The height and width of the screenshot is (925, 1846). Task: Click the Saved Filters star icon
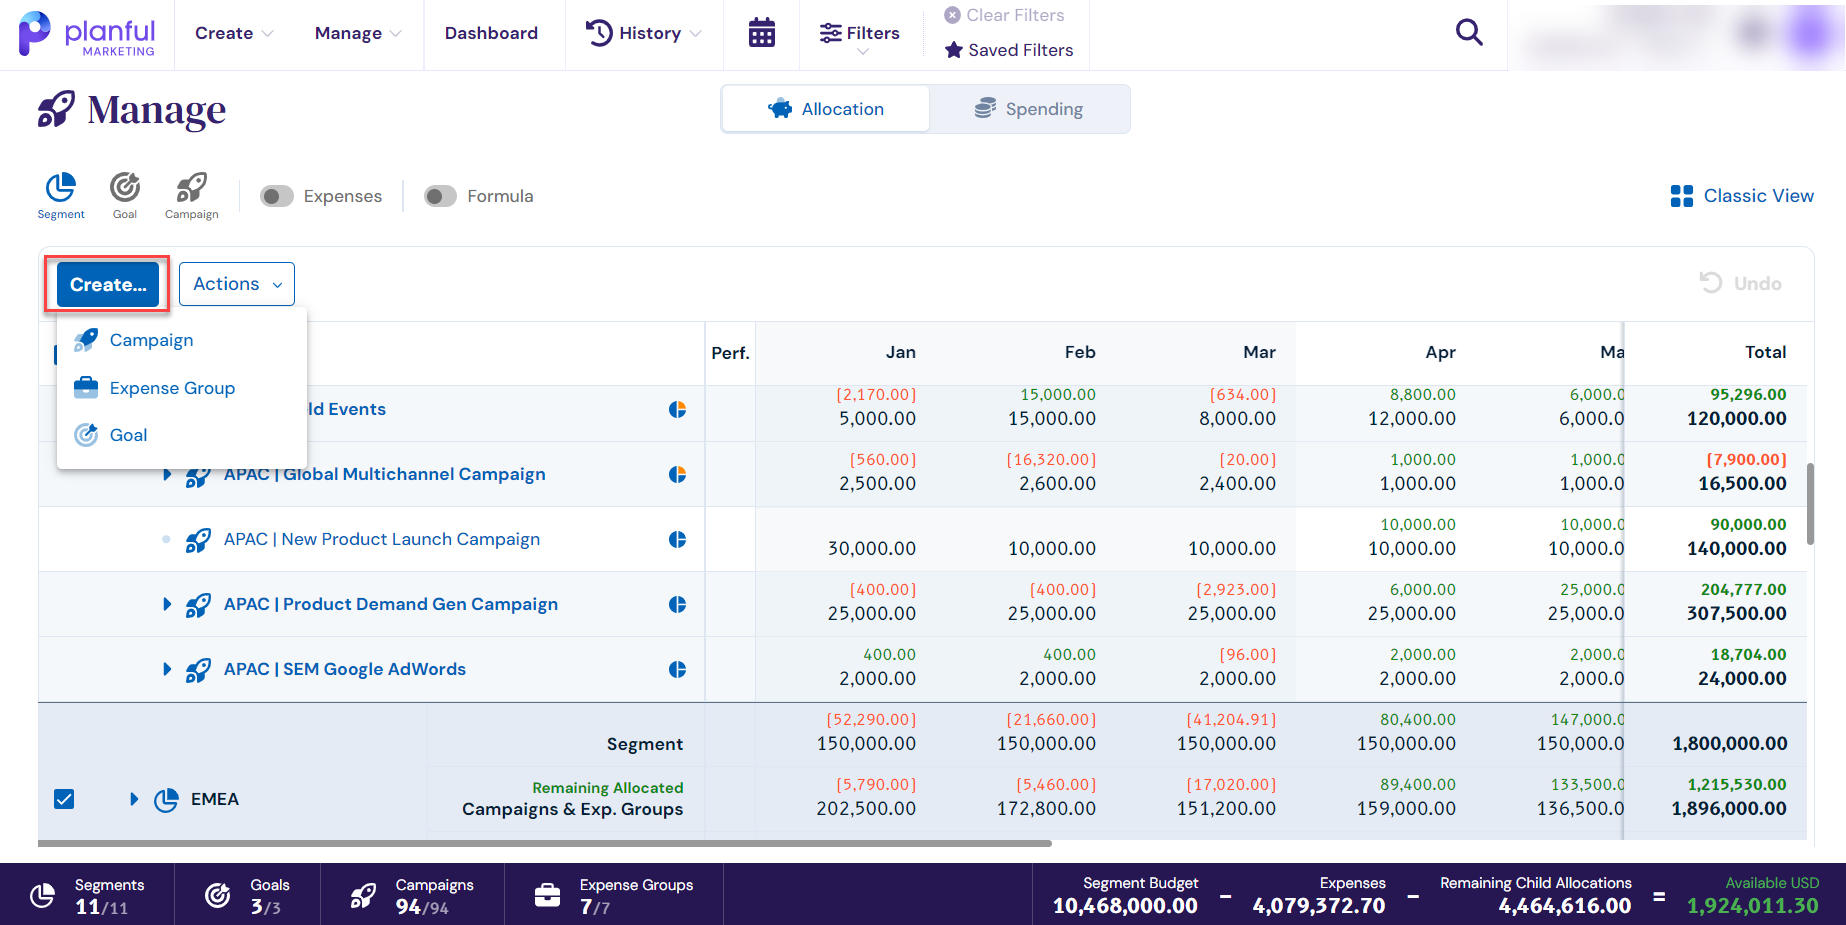[x=954, y=50]
